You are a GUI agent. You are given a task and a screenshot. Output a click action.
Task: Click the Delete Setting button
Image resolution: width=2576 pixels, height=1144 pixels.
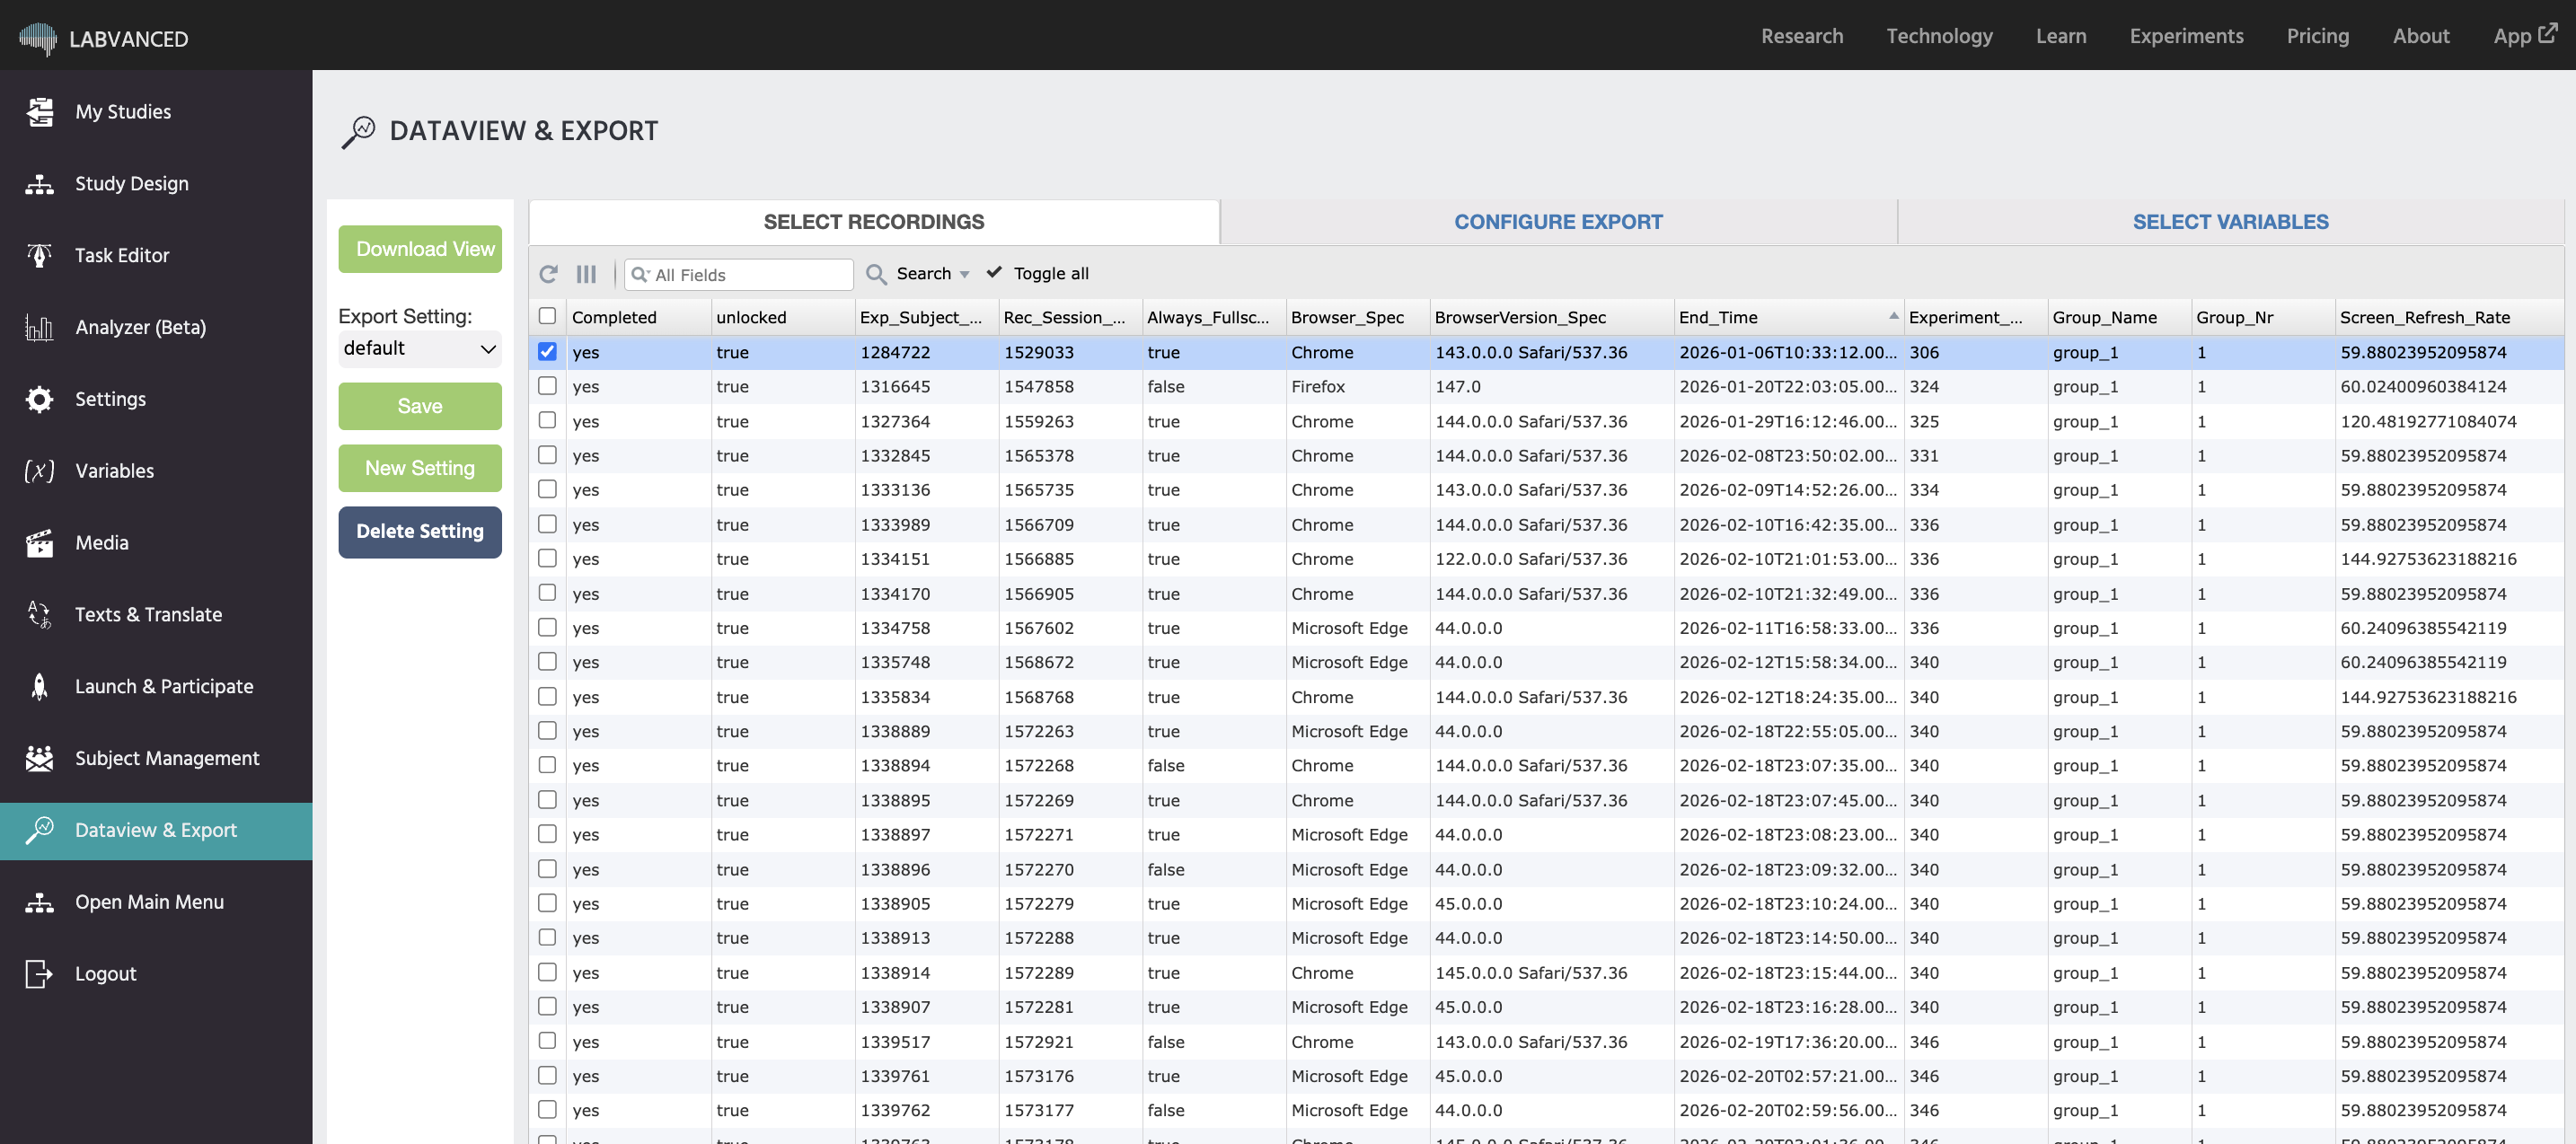(420, 532)
